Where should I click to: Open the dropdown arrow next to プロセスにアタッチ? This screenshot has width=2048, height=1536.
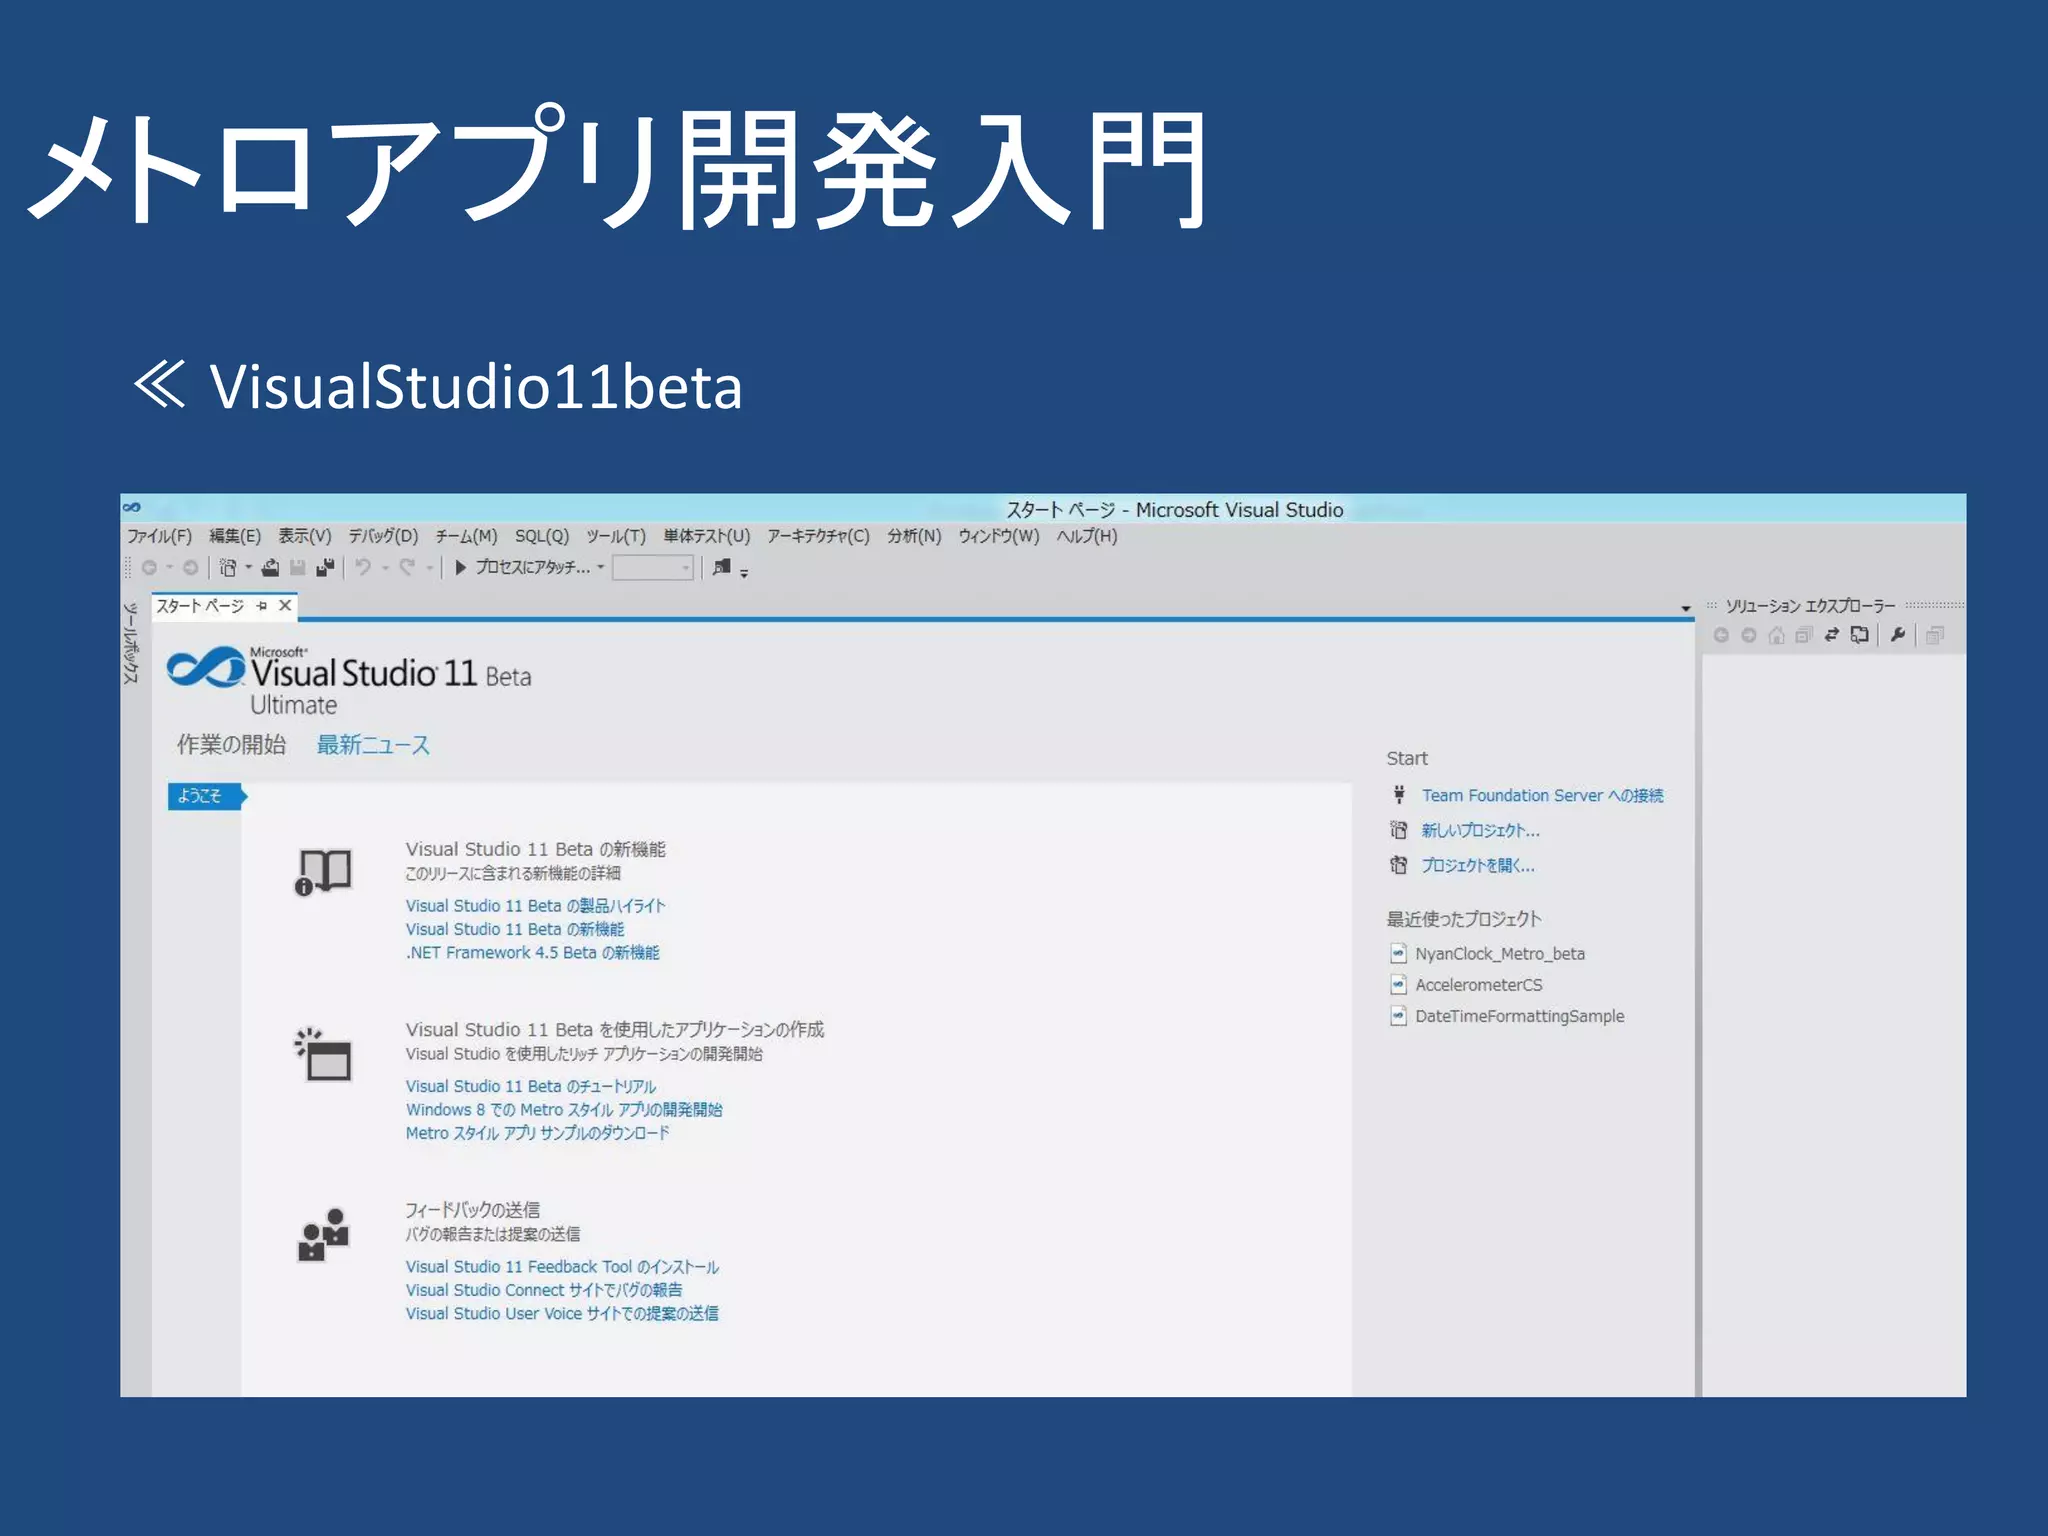click(601, 568)
